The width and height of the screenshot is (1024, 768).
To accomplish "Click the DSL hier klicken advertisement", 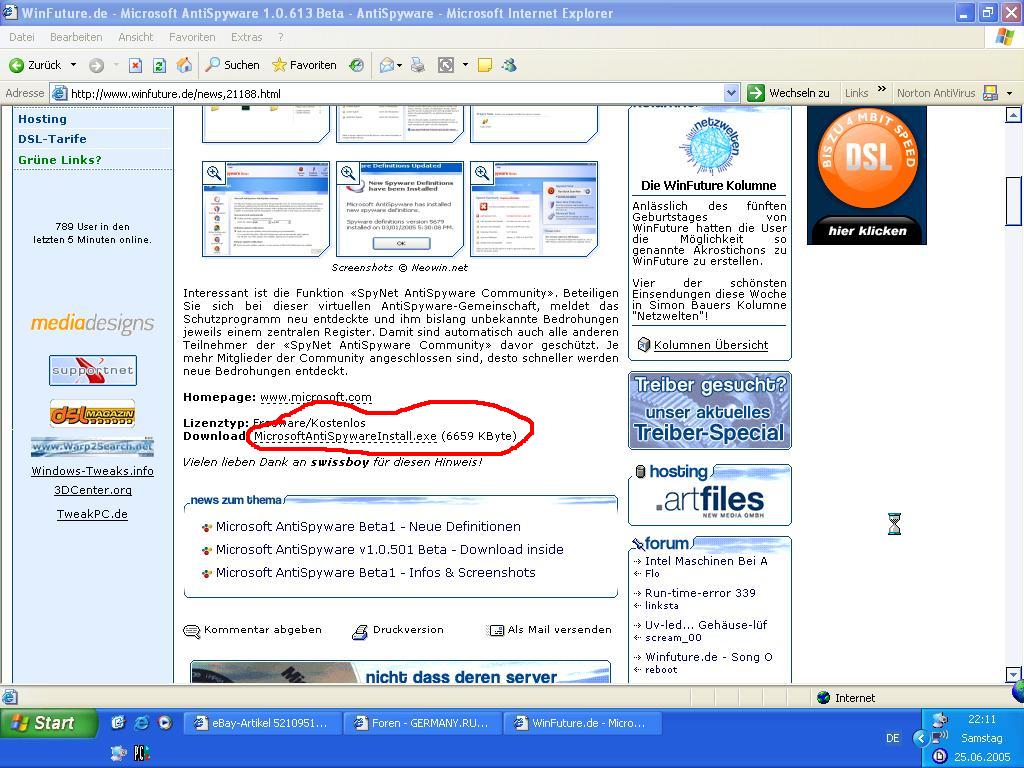I will 867,175.
